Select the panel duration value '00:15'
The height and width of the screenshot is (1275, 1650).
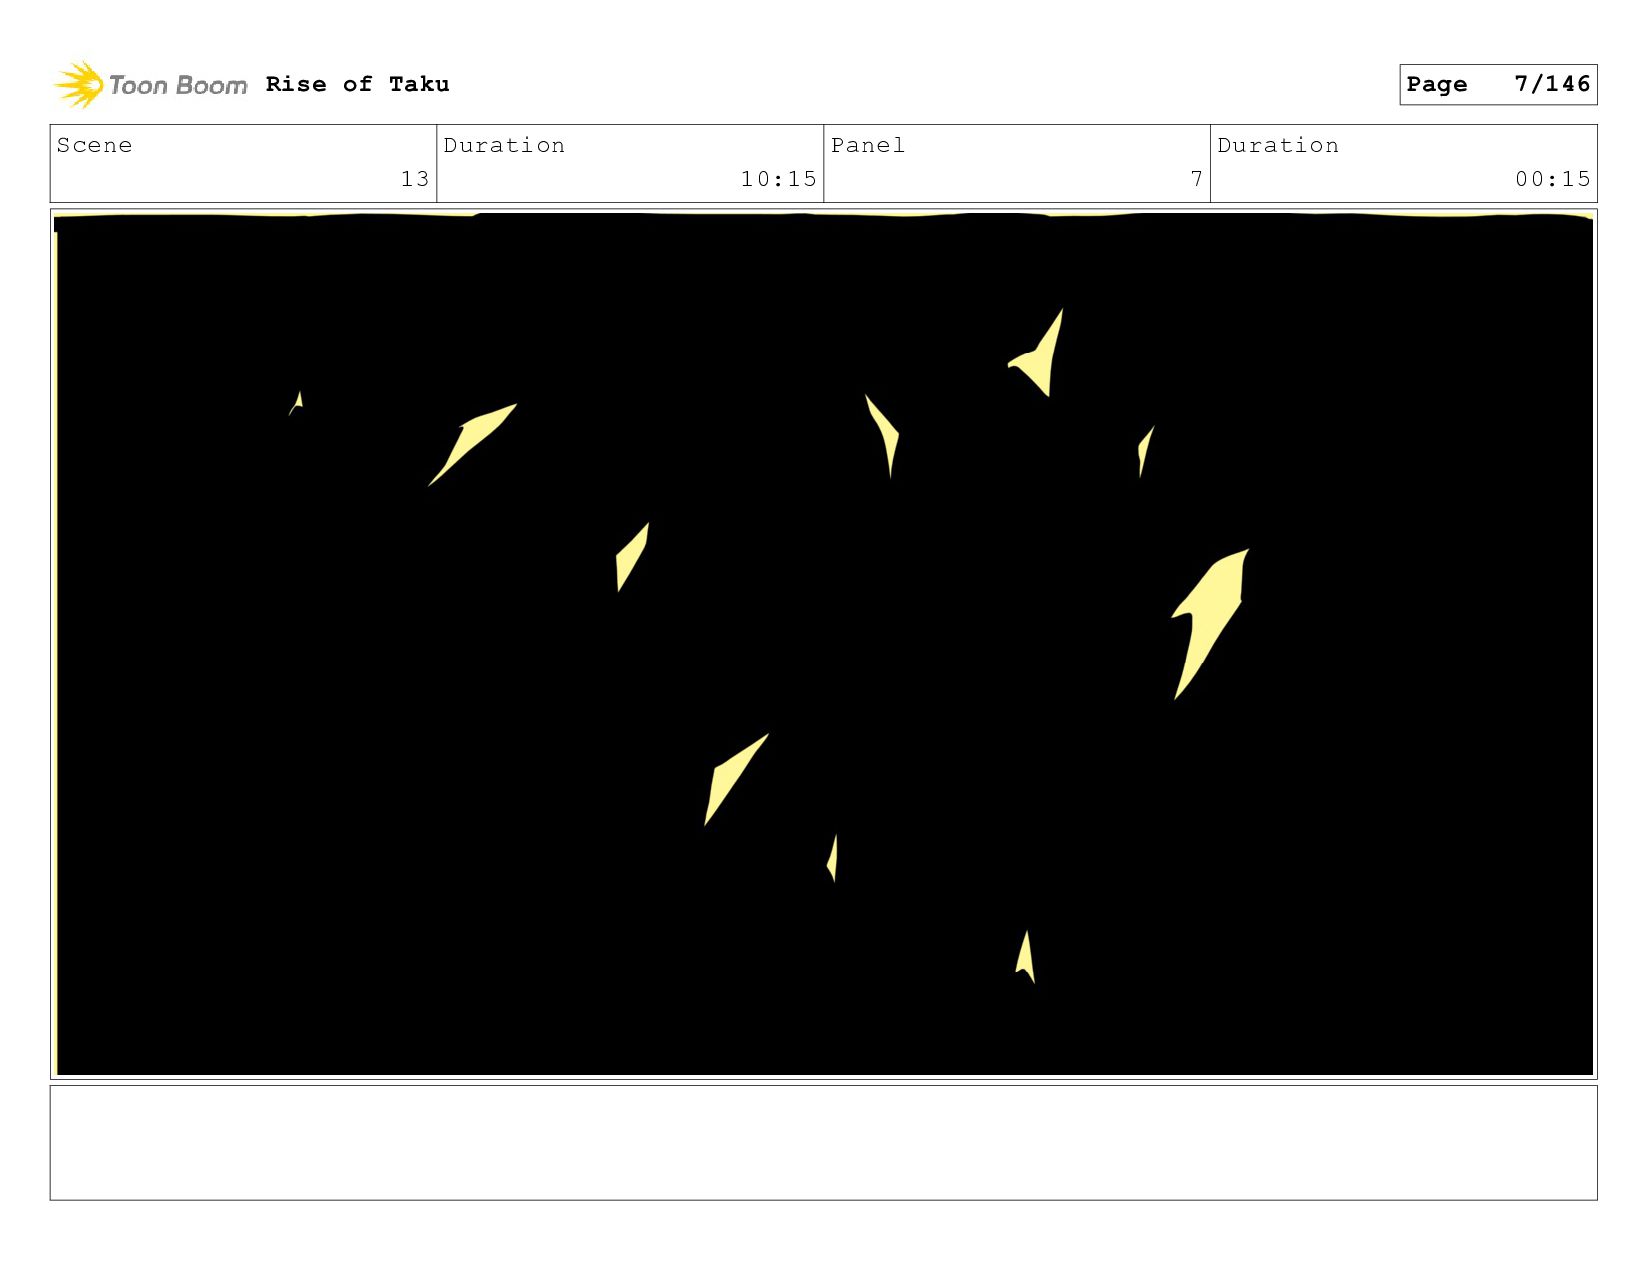click(x=1552, y=179)
